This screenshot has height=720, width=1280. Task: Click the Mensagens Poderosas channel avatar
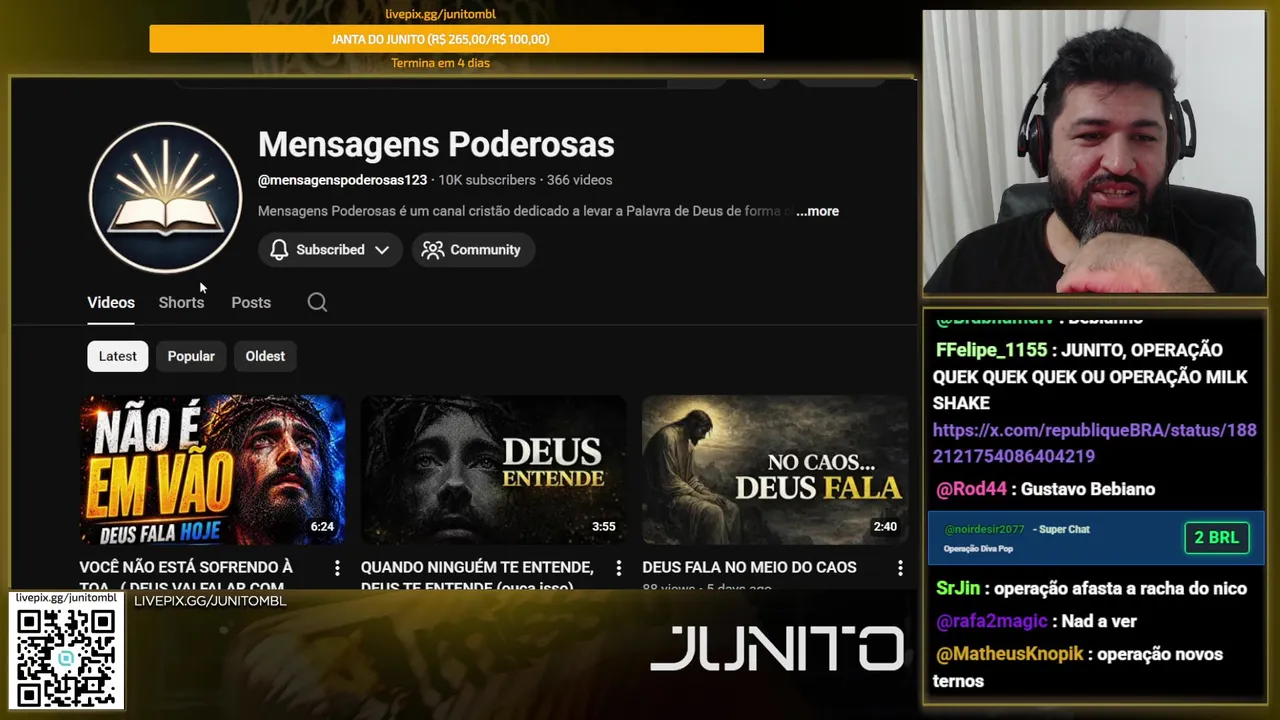coord(165,196)
